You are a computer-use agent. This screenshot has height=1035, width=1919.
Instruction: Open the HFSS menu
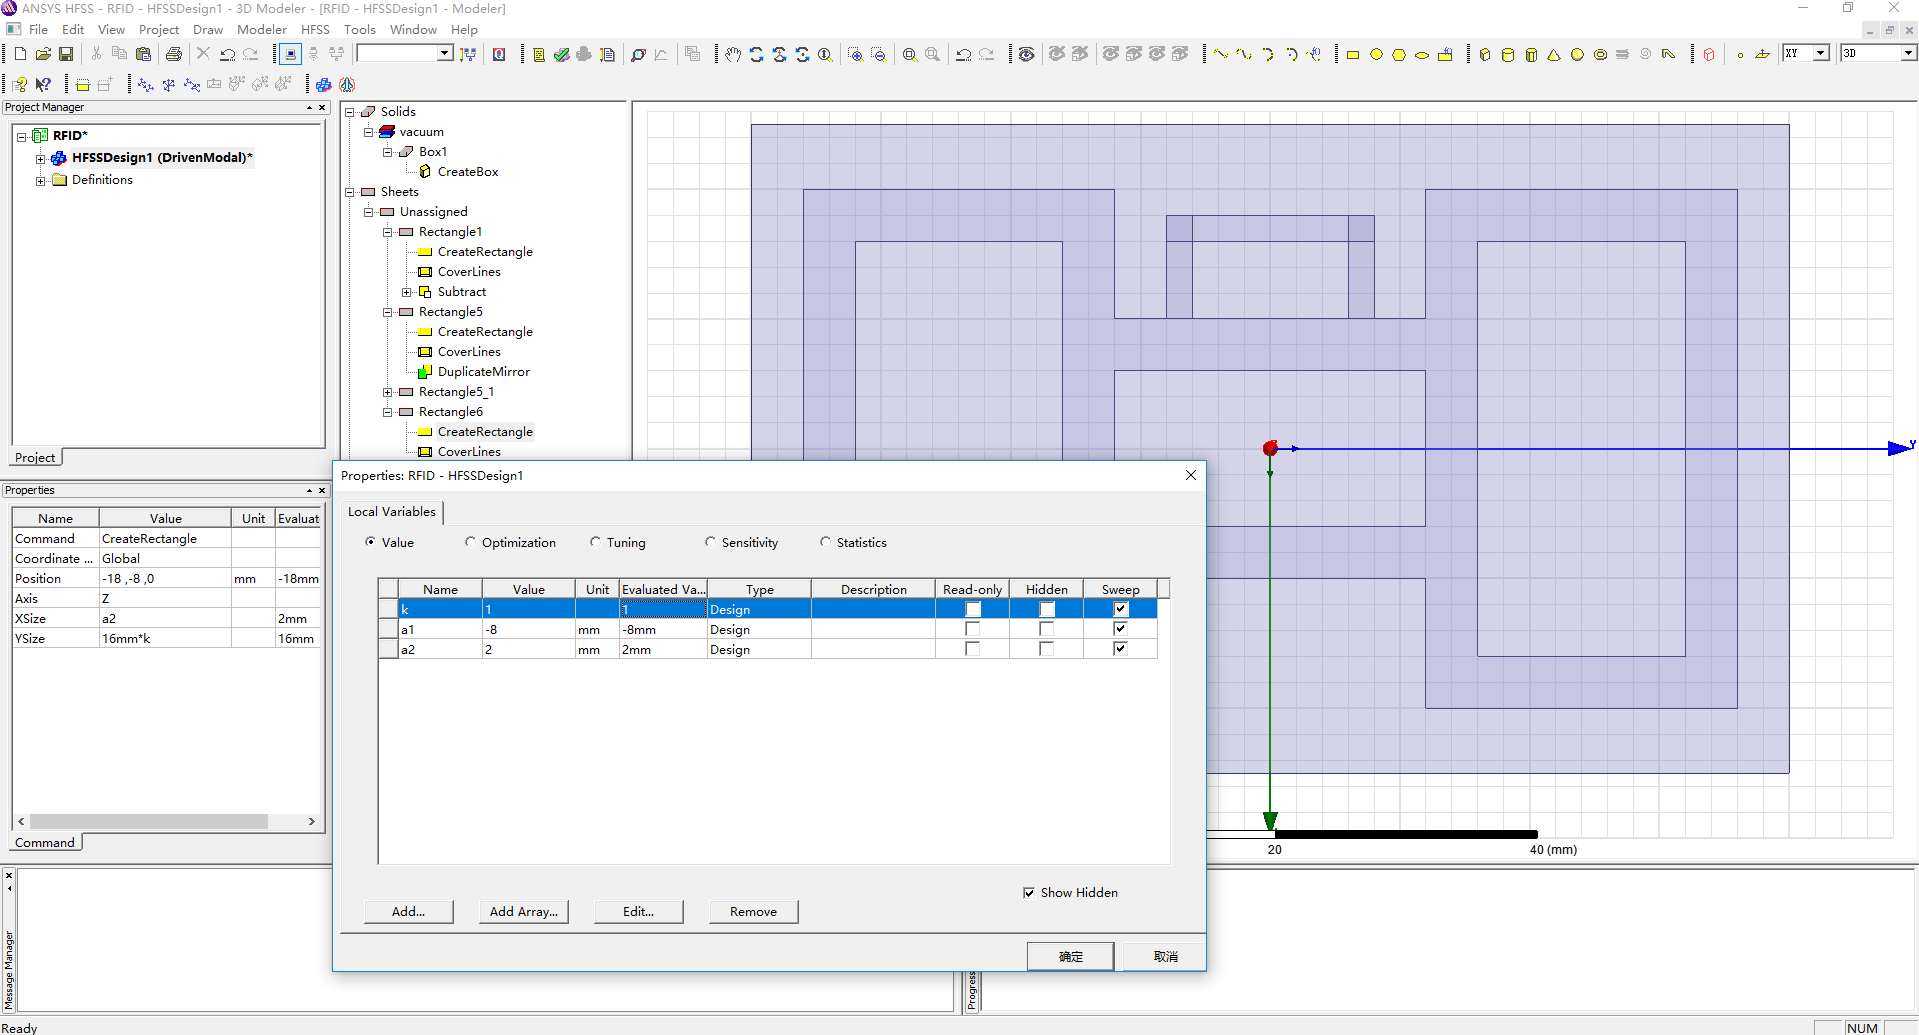point(315,29)
